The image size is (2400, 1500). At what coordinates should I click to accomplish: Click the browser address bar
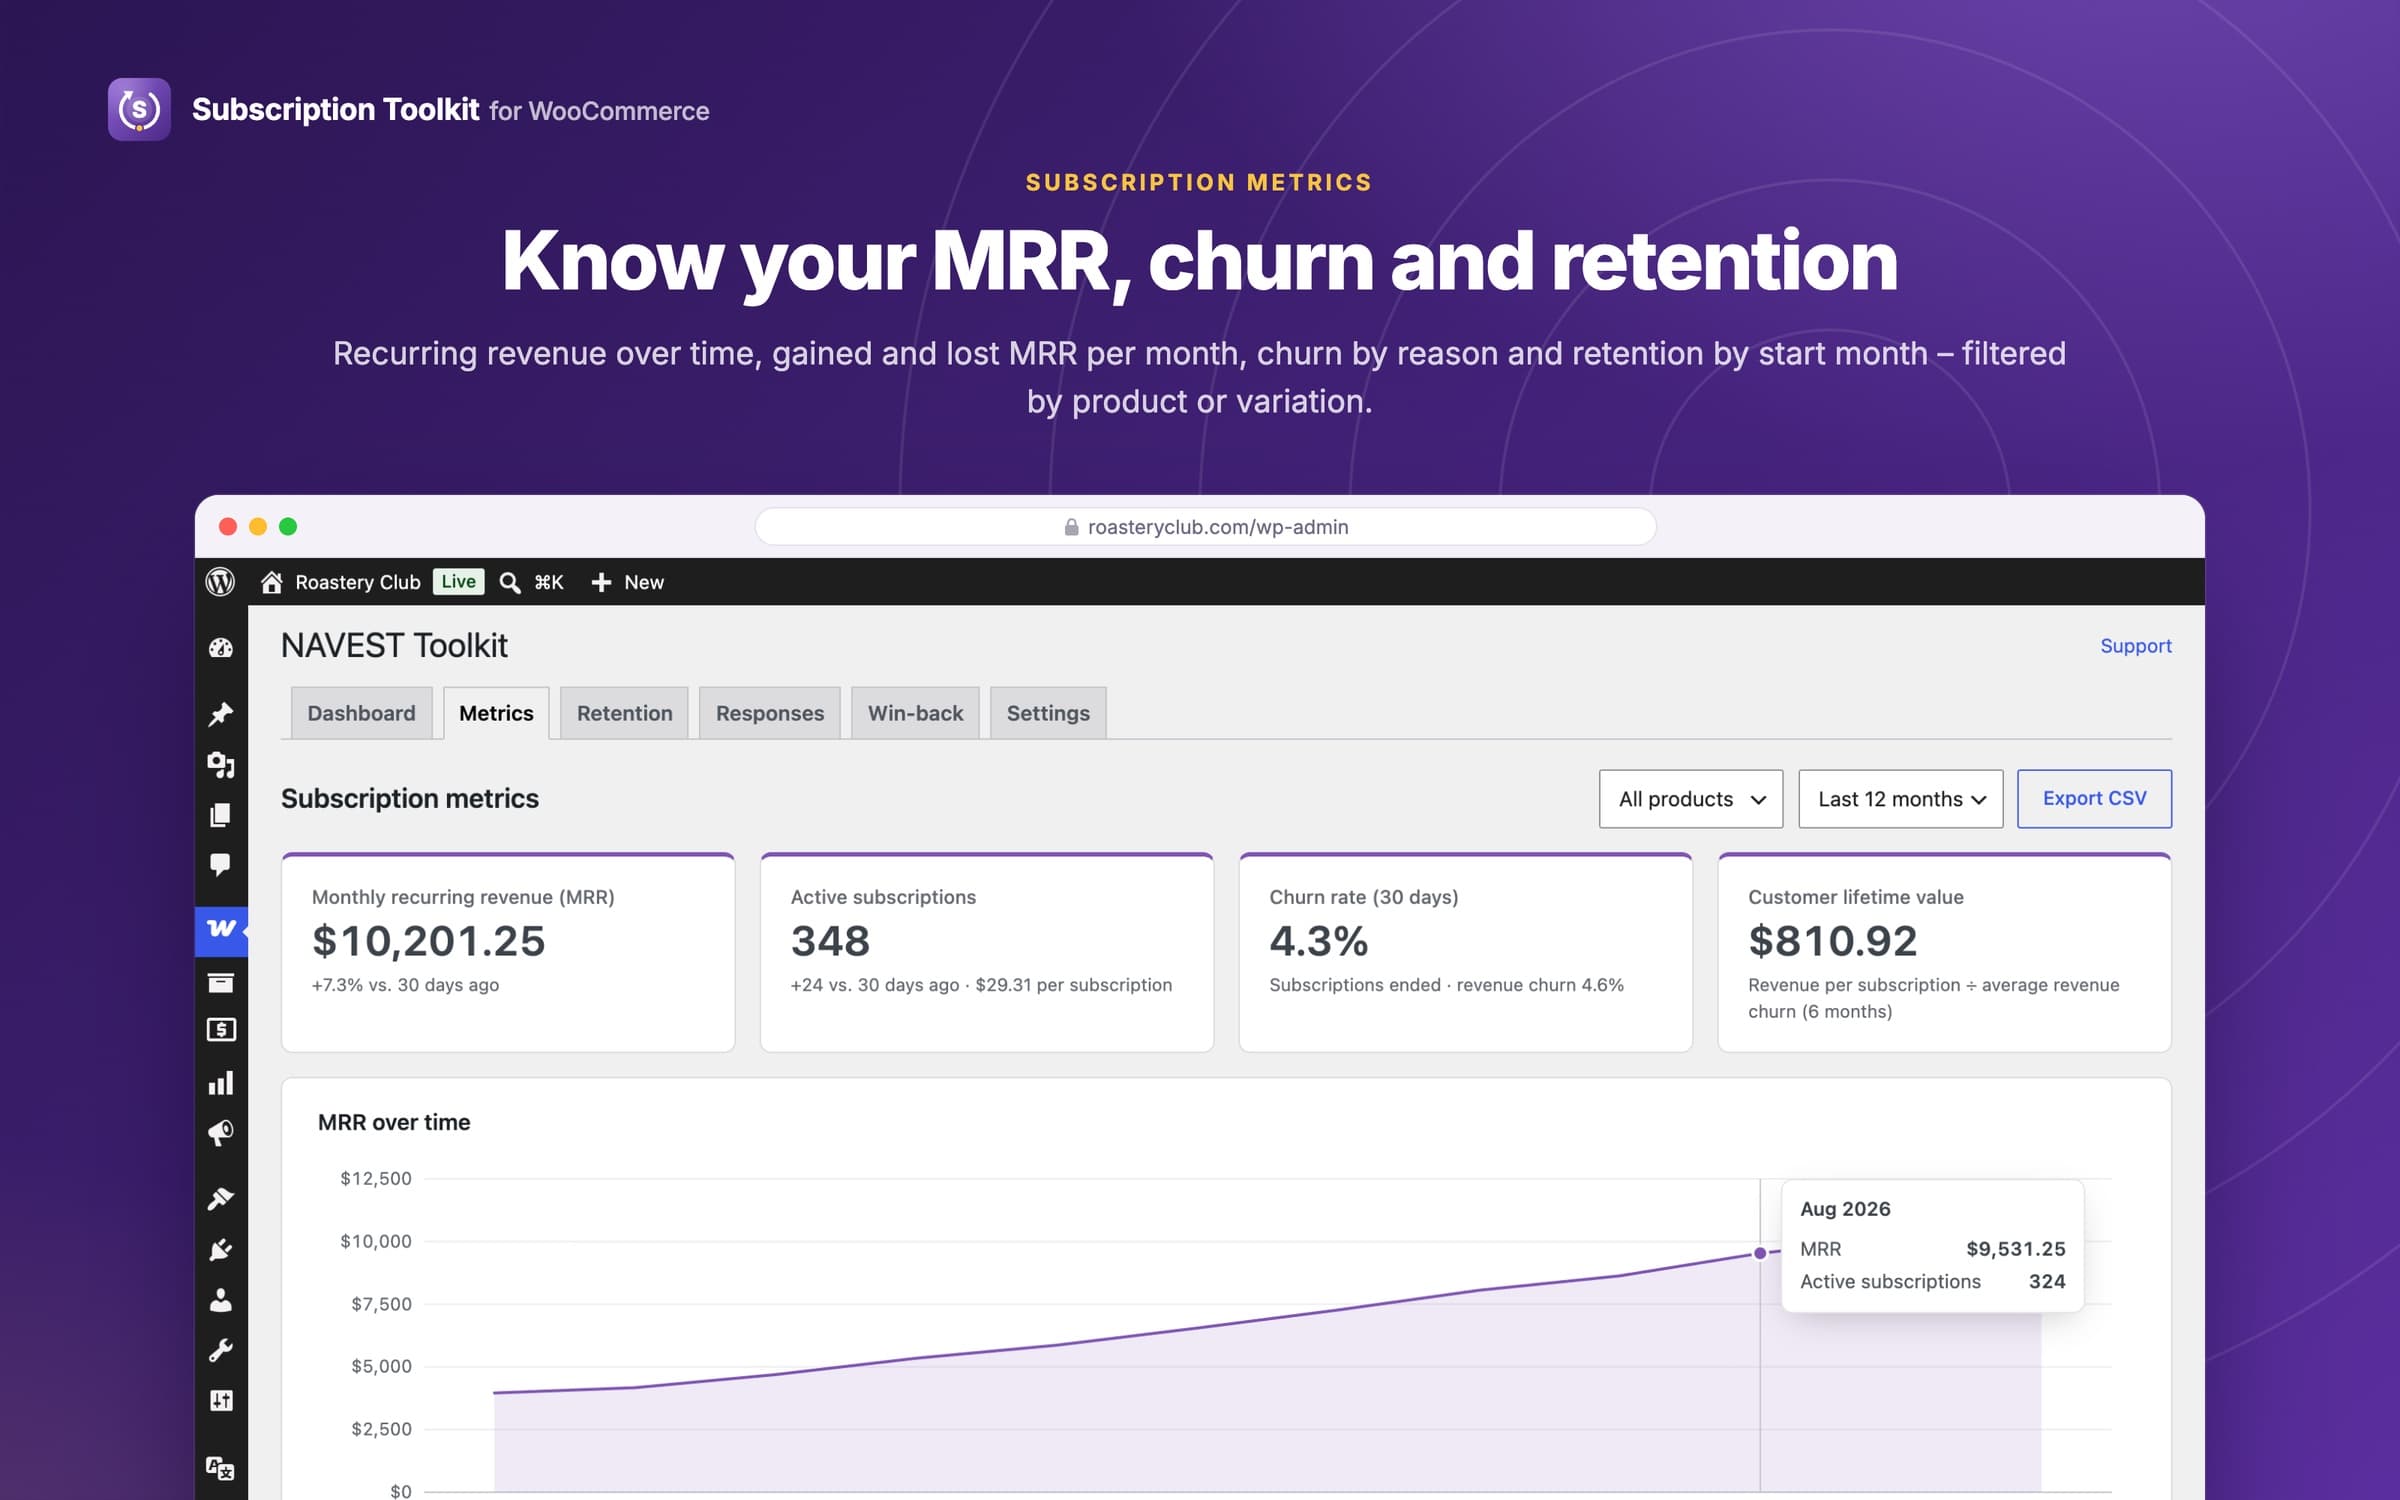click(1205, 527)
